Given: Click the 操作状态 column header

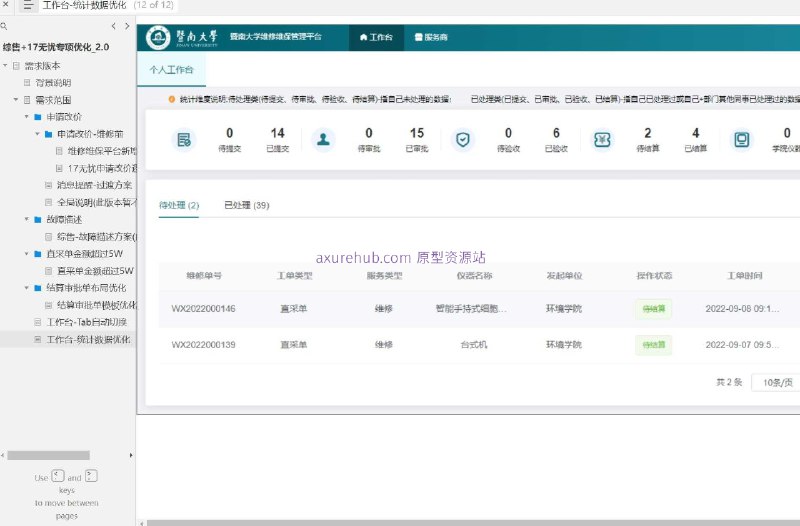Looking at the screenshot, I should [x=654, y=275].
